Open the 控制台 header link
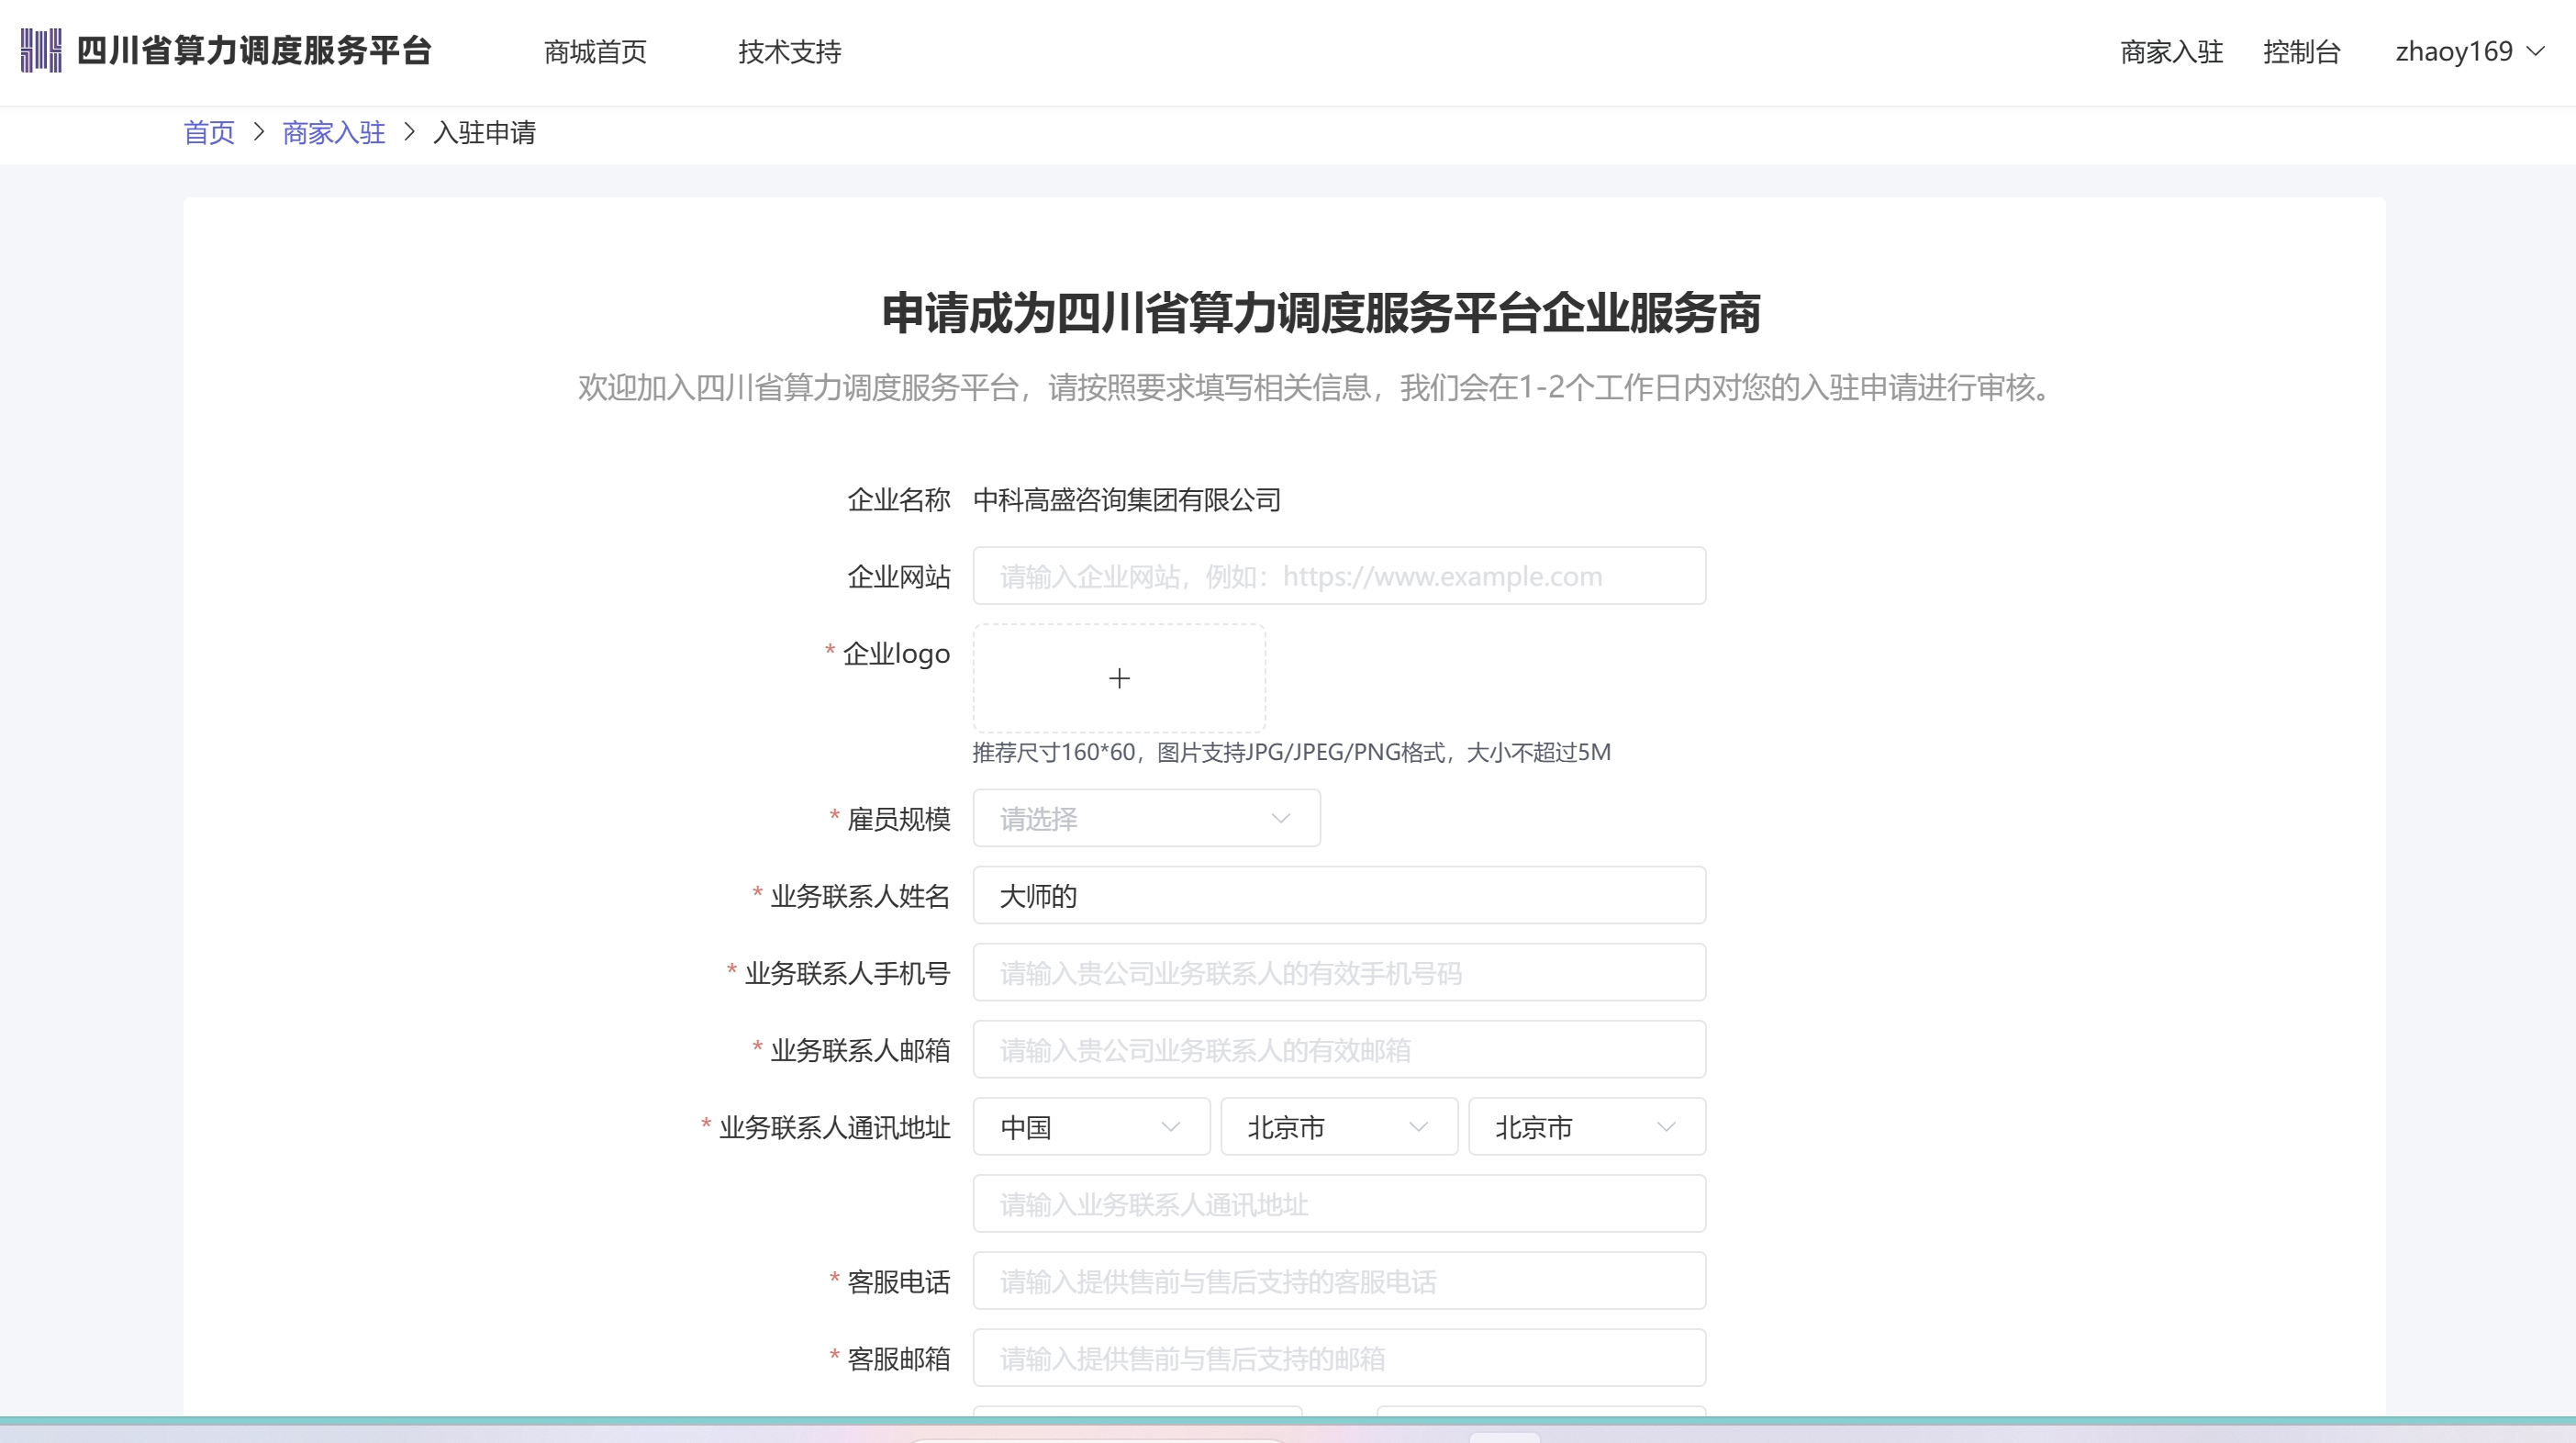The image size is (2576, 1443). pos(2301,52)
